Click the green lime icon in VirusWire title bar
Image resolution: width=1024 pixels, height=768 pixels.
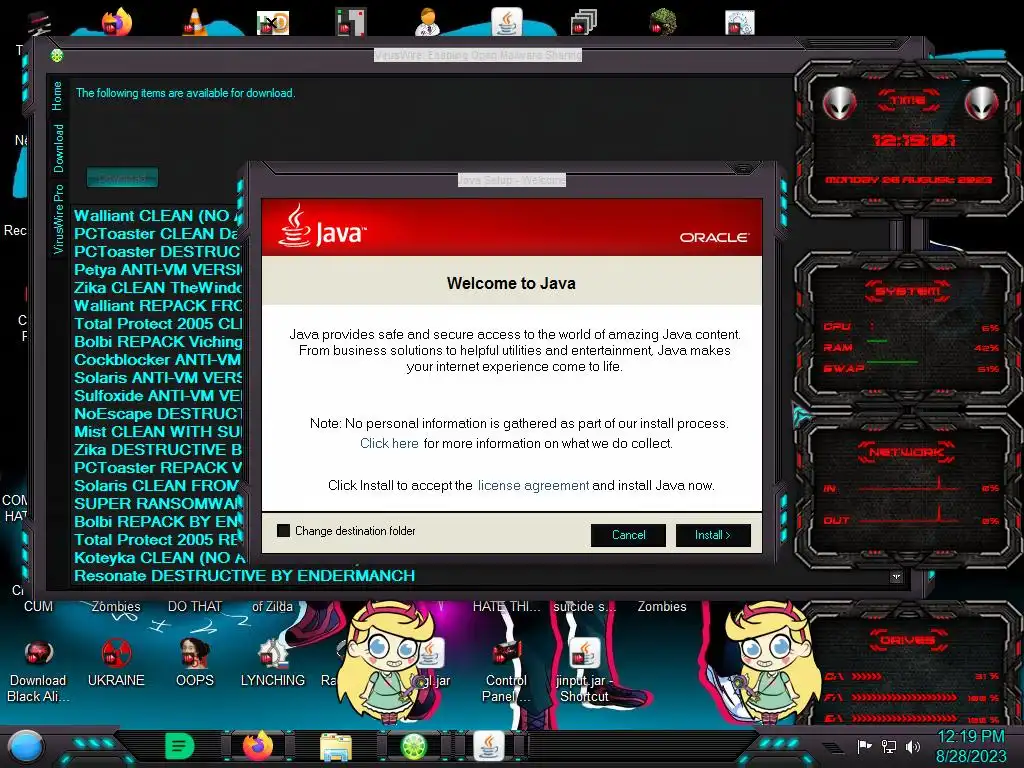point(57,56)
